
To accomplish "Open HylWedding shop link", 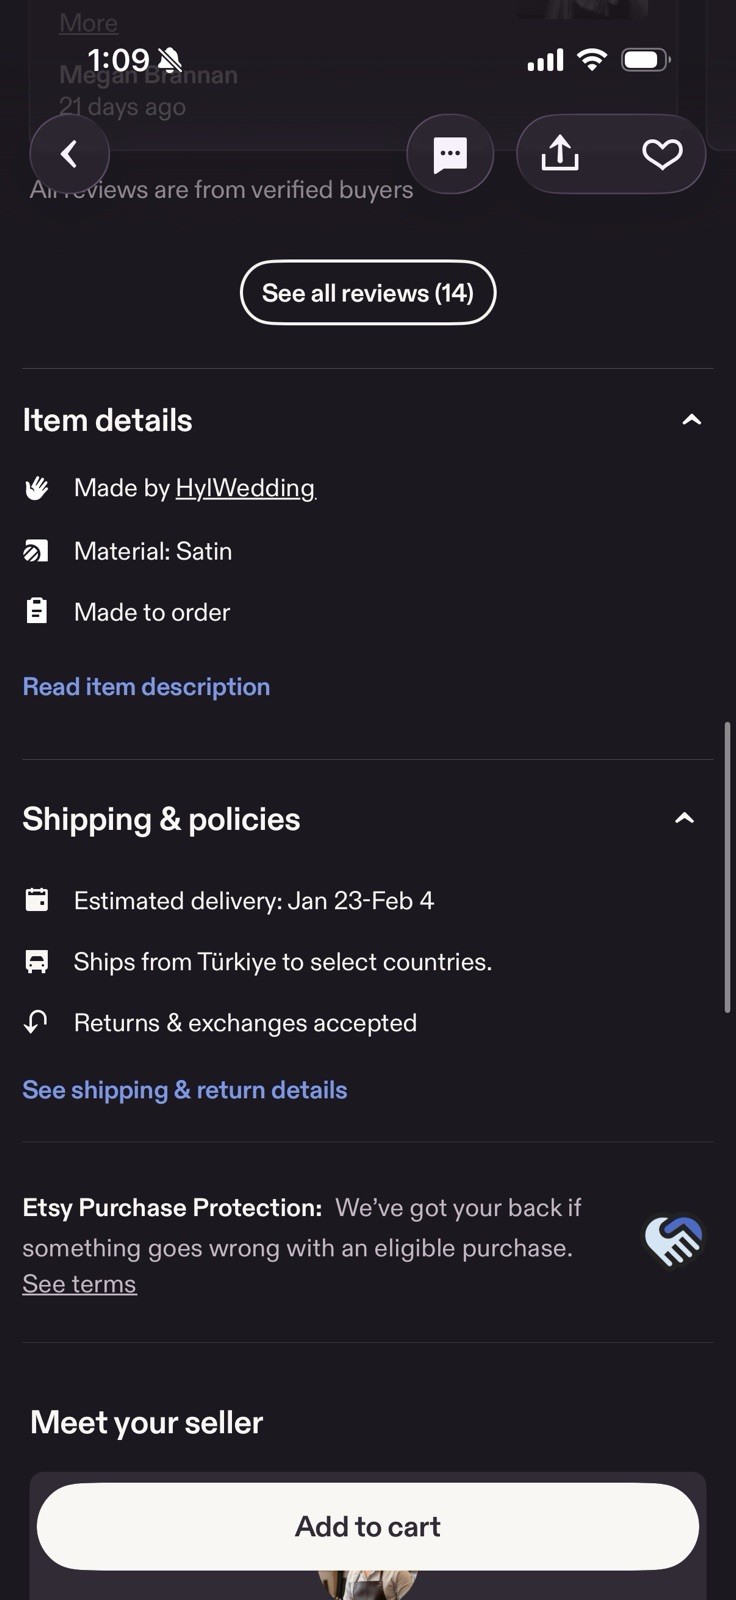I will coord(245,488).
